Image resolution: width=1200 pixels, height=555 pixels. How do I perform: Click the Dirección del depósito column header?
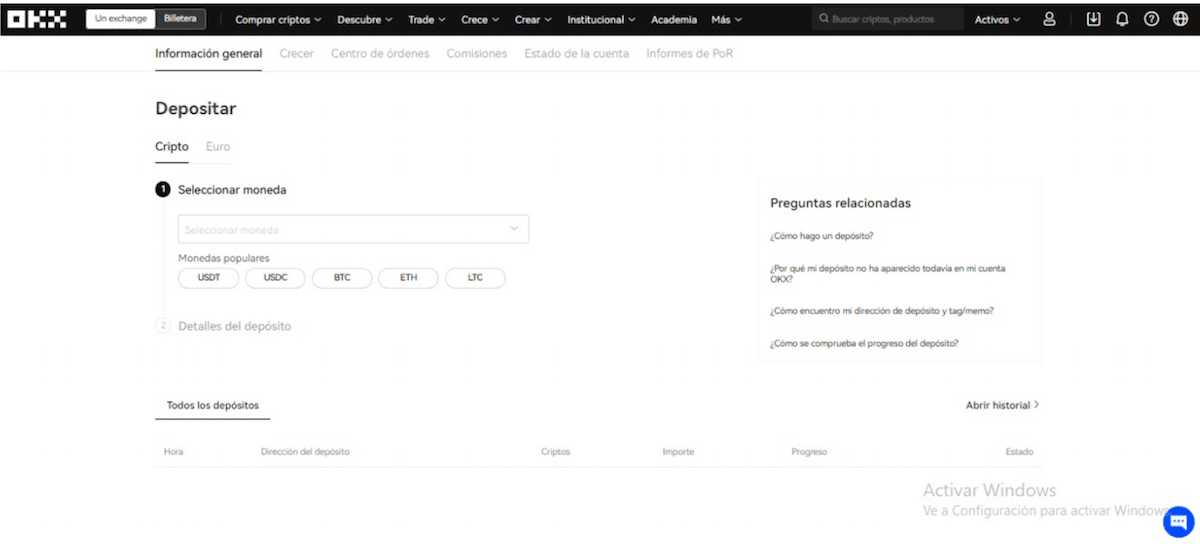(305, 452)
